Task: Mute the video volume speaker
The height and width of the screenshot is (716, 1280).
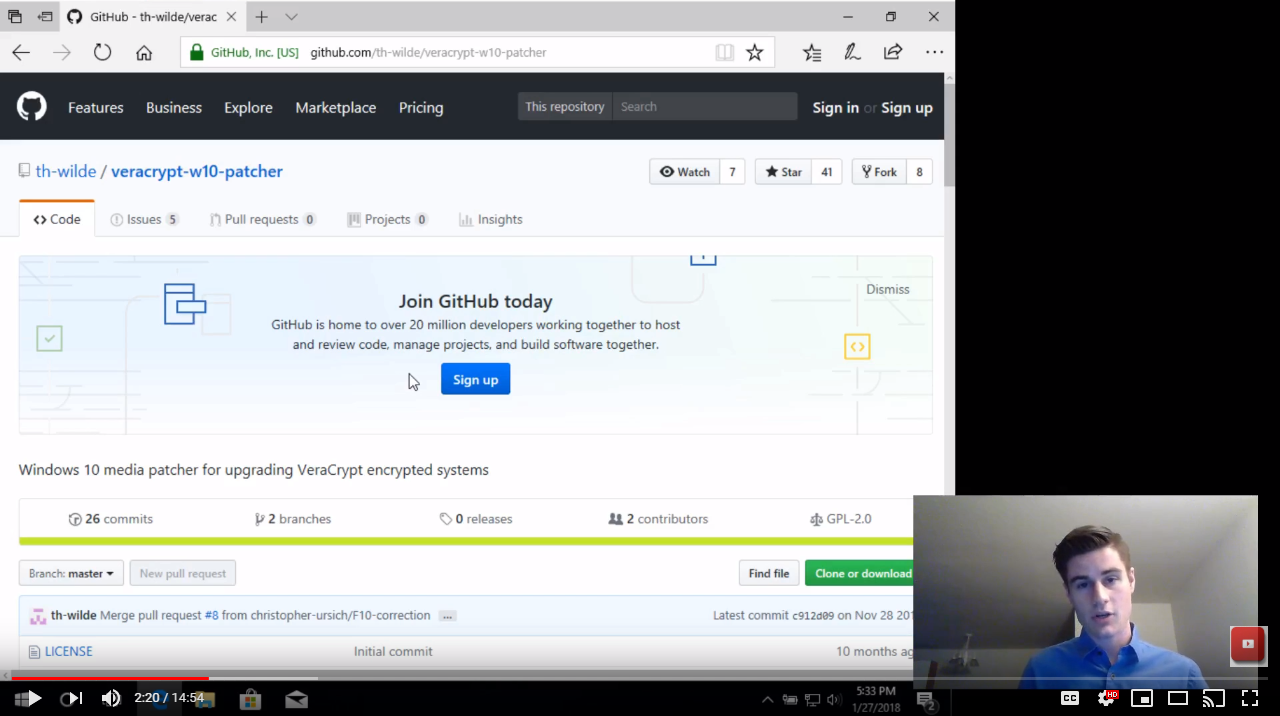Action: [x=111, y=698]
